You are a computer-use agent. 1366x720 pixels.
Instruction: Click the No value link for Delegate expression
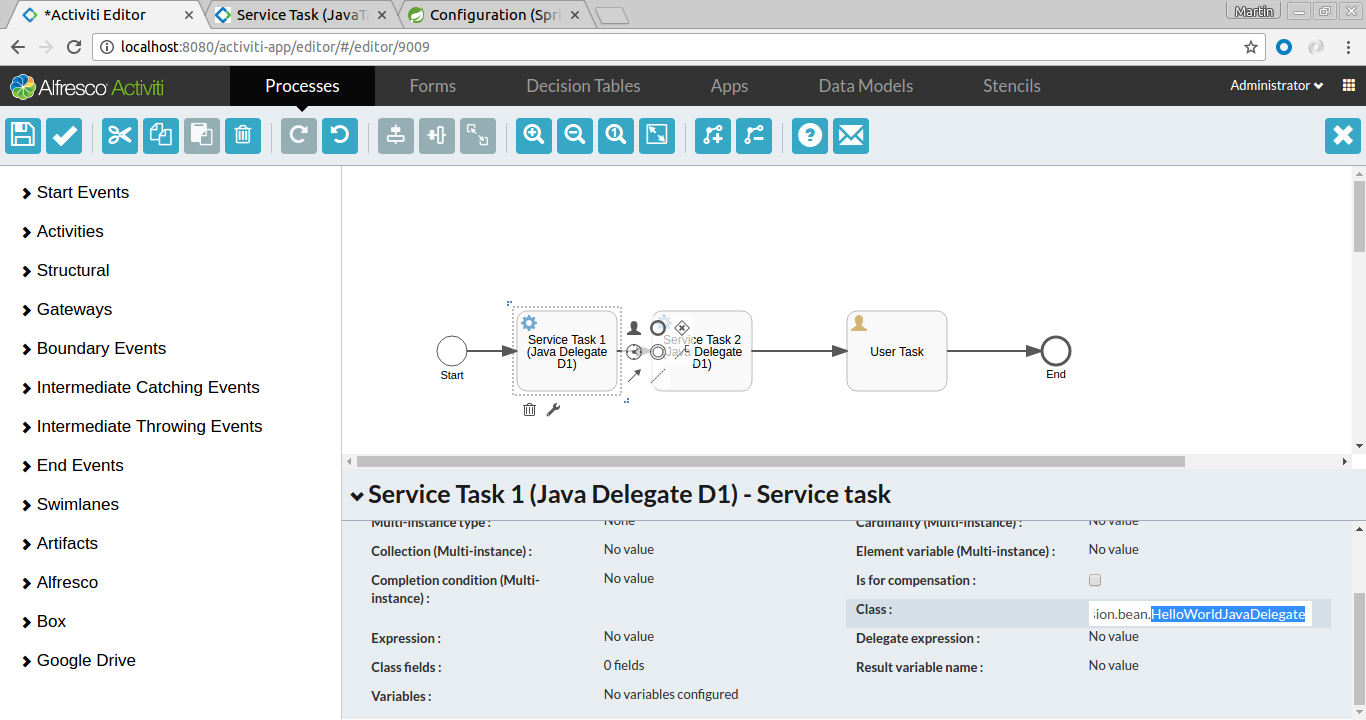click(x=1113, y=637)
